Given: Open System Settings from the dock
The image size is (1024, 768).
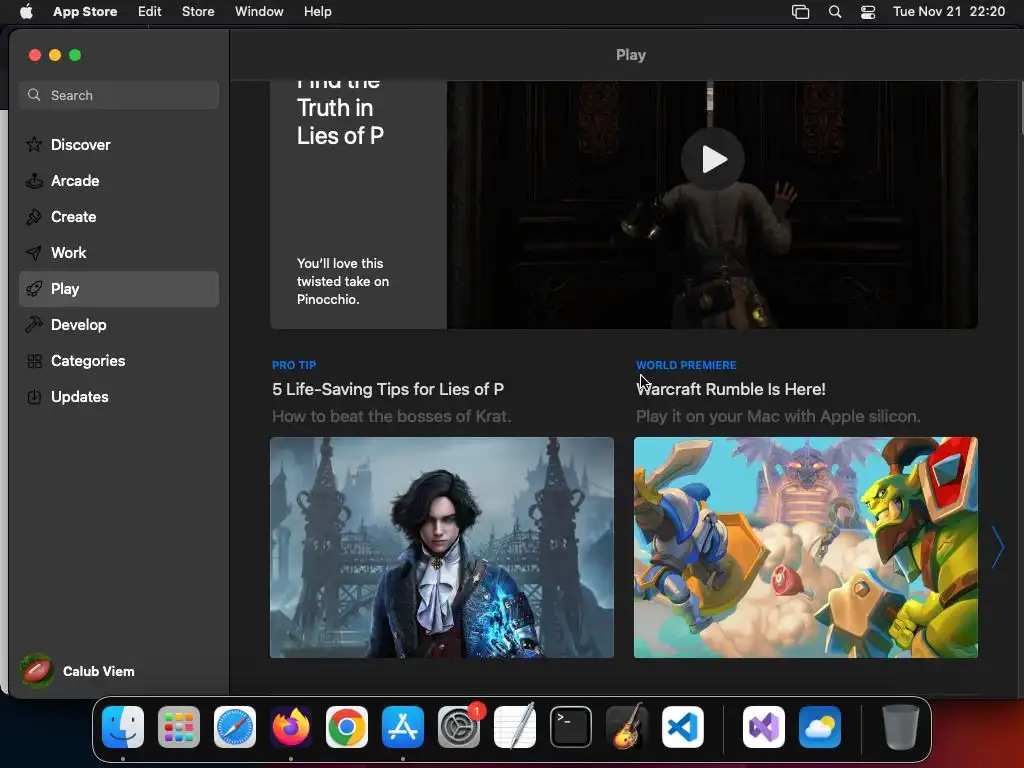Looking at the screenshot, I should pyautogui.click(x=458, y=727).
